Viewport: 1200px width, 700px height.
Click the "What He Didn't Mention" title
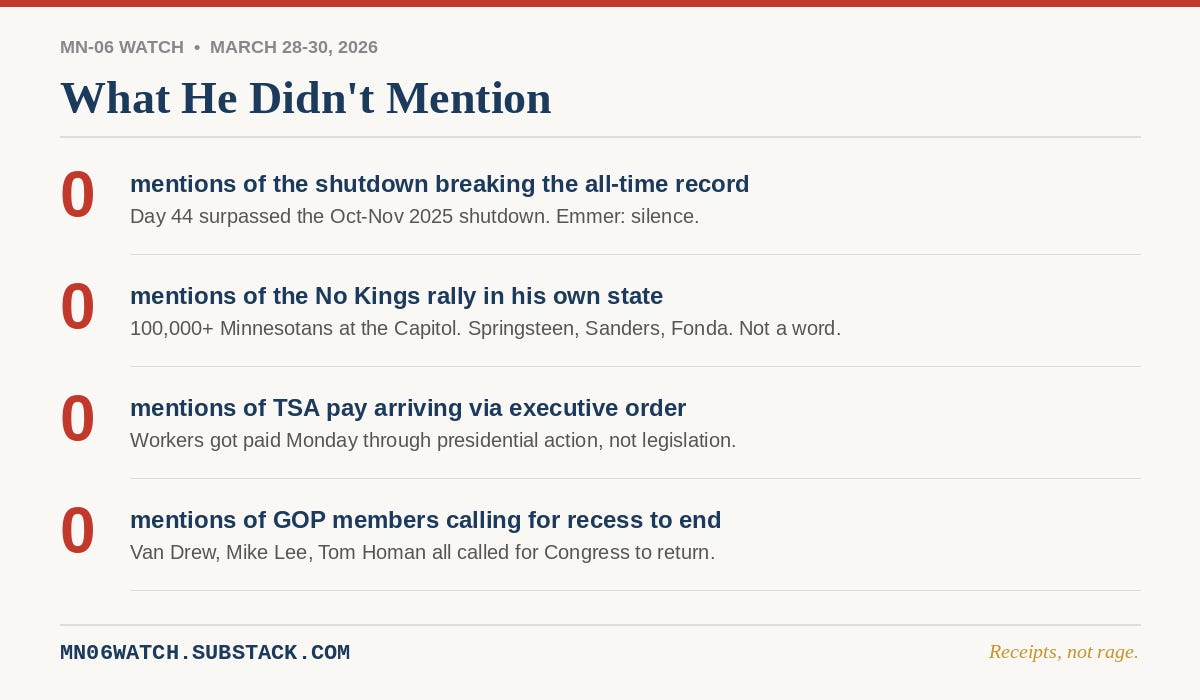tap(306, 98)
